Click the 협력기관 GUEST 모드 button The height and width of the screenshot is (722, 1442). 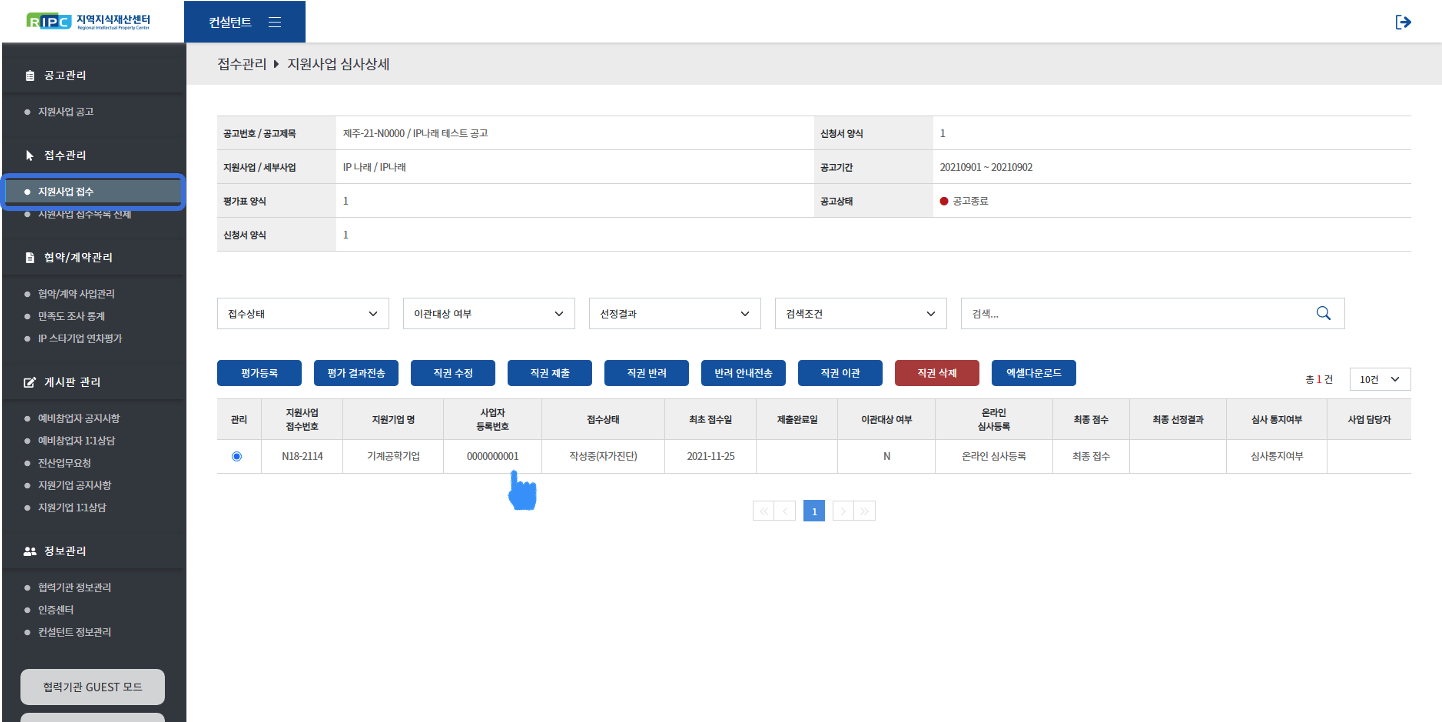(92, 687)
